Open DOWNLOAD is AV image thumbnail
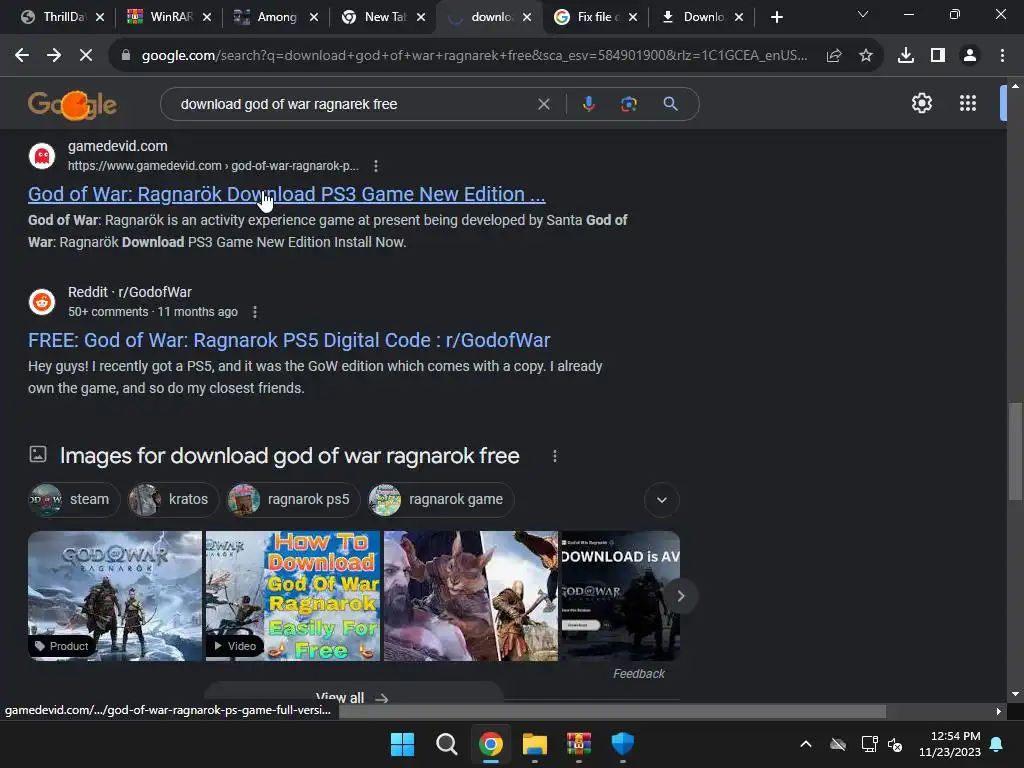The width and height of the screenshot is (1024, 768). (x=620, y=596)
